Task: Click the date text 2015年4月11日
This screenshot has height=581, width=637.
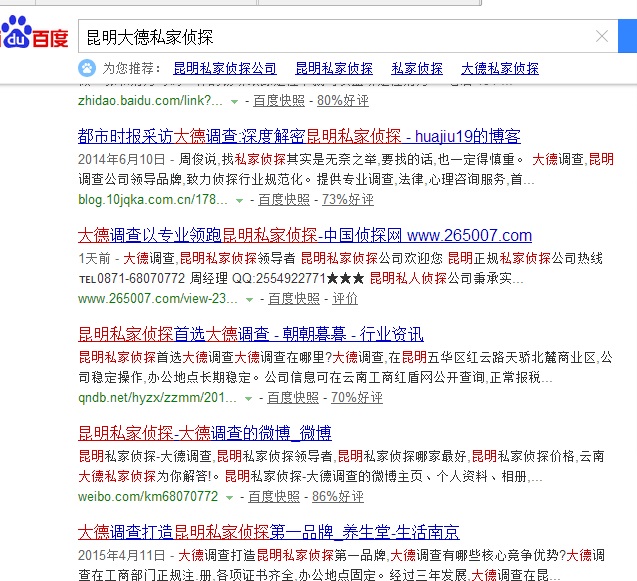Action: (121, 555)
